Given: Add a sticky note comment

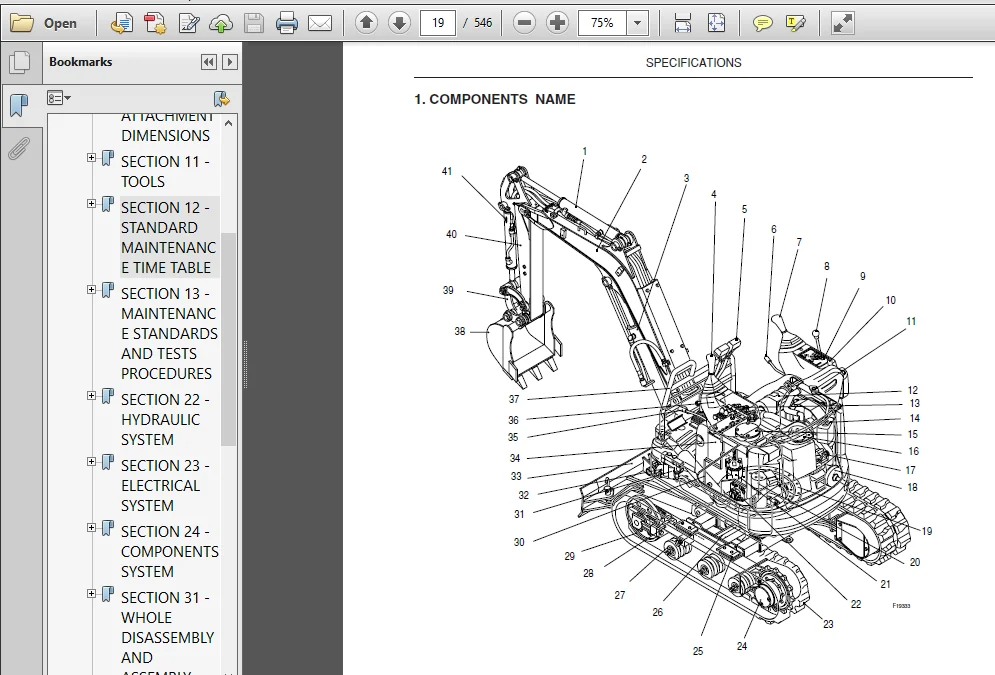Looking at the screenshot, I should pos(762,23).
